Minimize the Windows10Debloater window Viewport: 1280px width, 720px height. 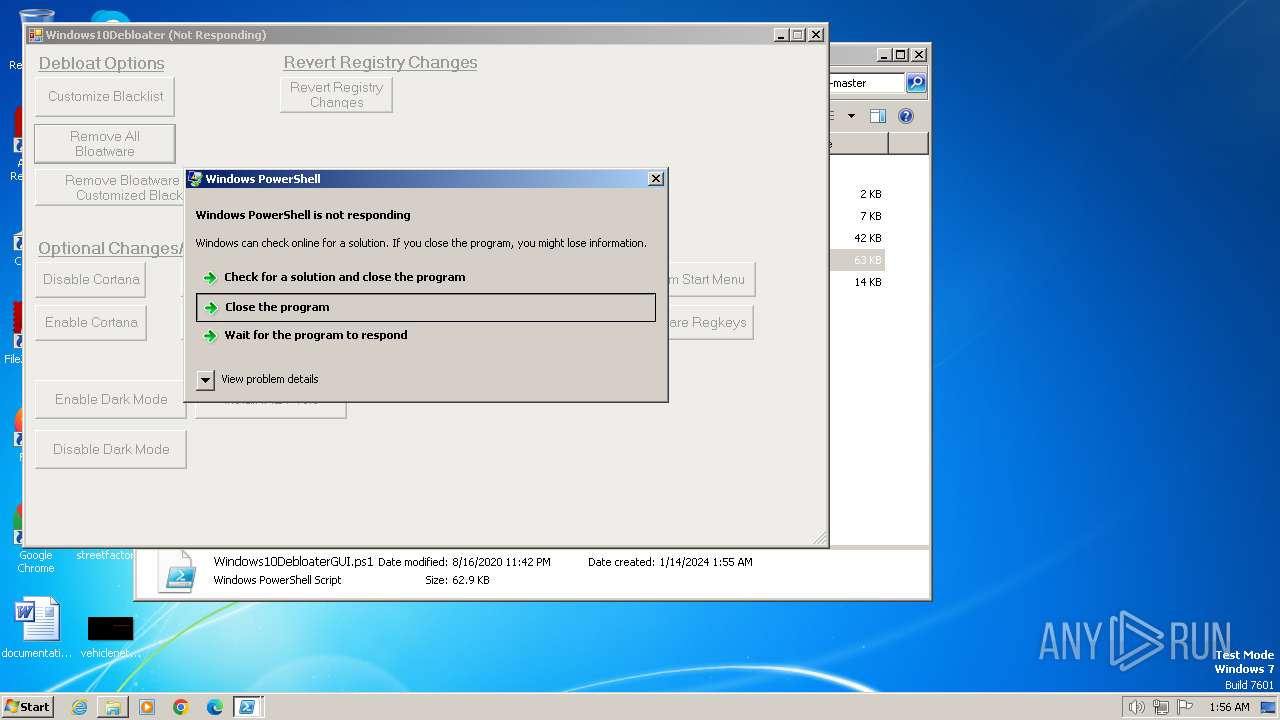[780, 34]
